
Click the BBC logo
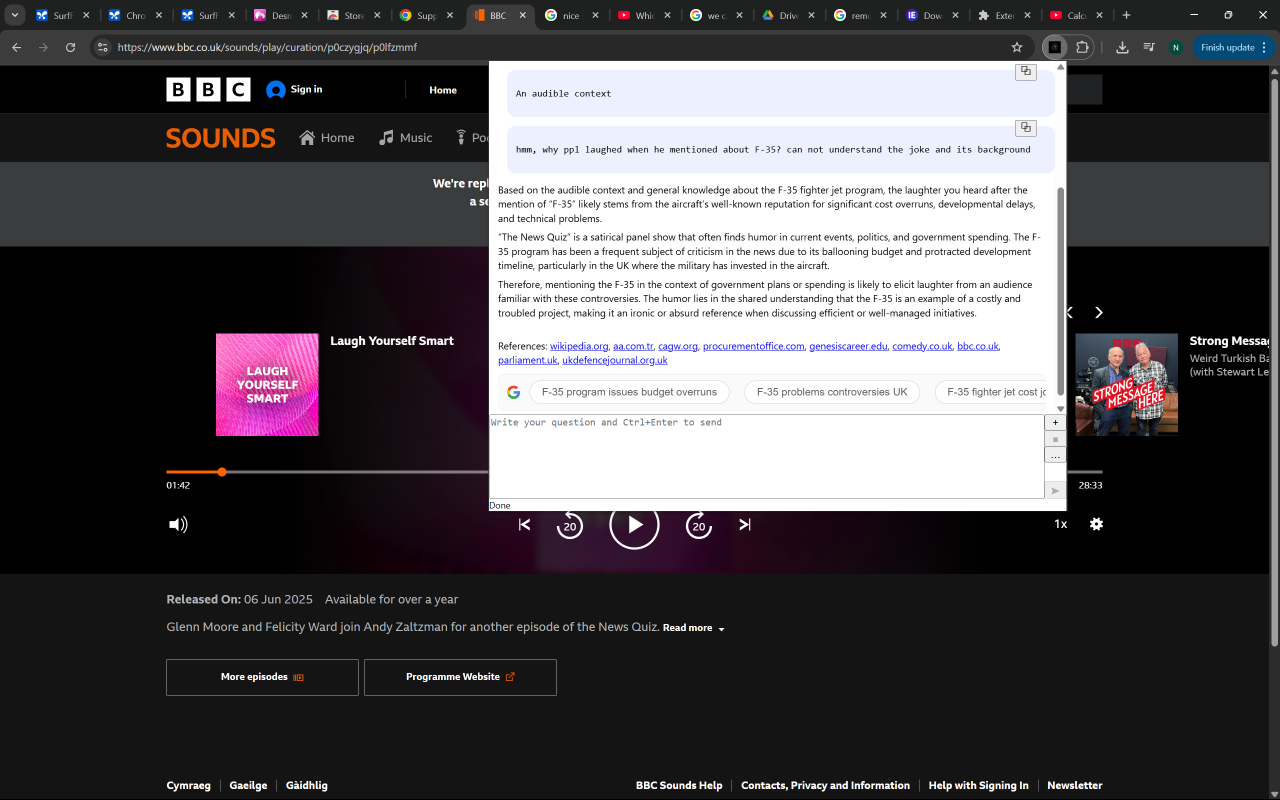click(208, 90)
